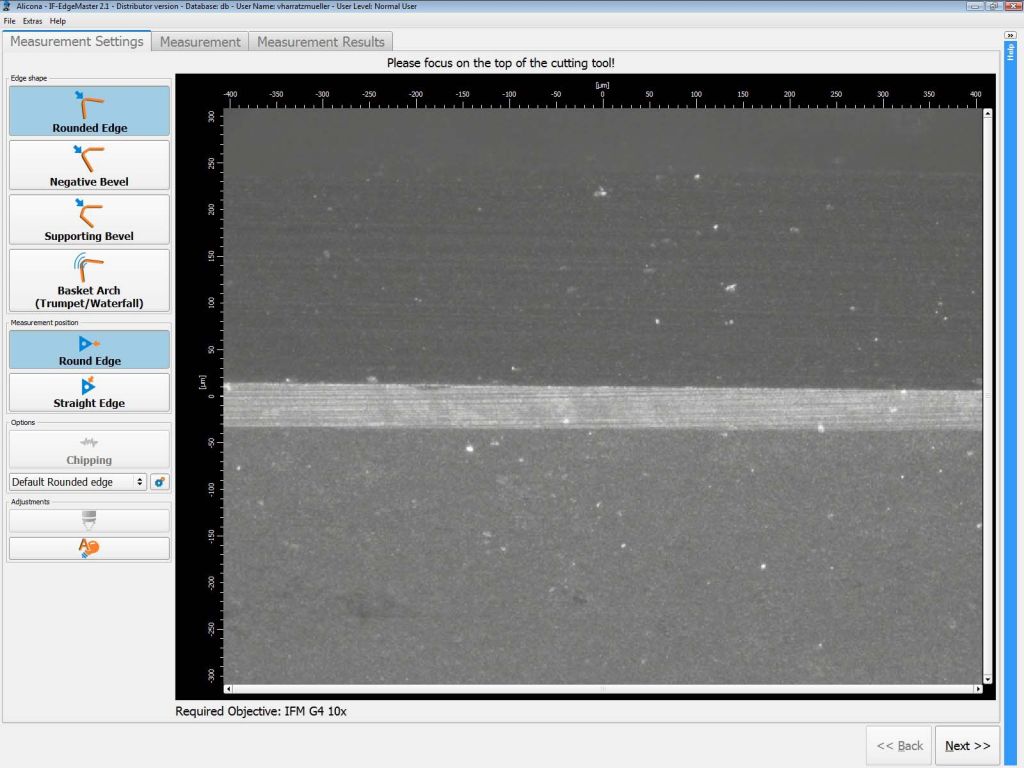Select Basket Arch (Trumpet/Waterfall) shape
The width and height of the screenshot is (1024, 768).
(x=89, y=280)
